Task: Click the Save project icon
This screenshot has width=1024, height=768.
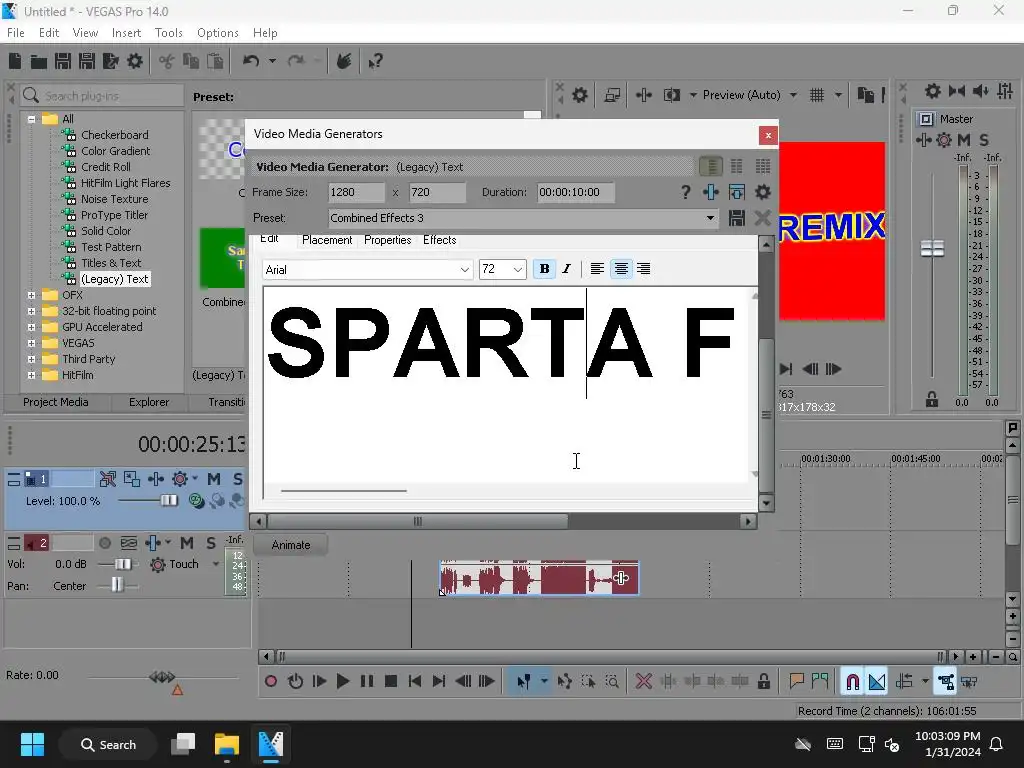Action: pos(63,61)
